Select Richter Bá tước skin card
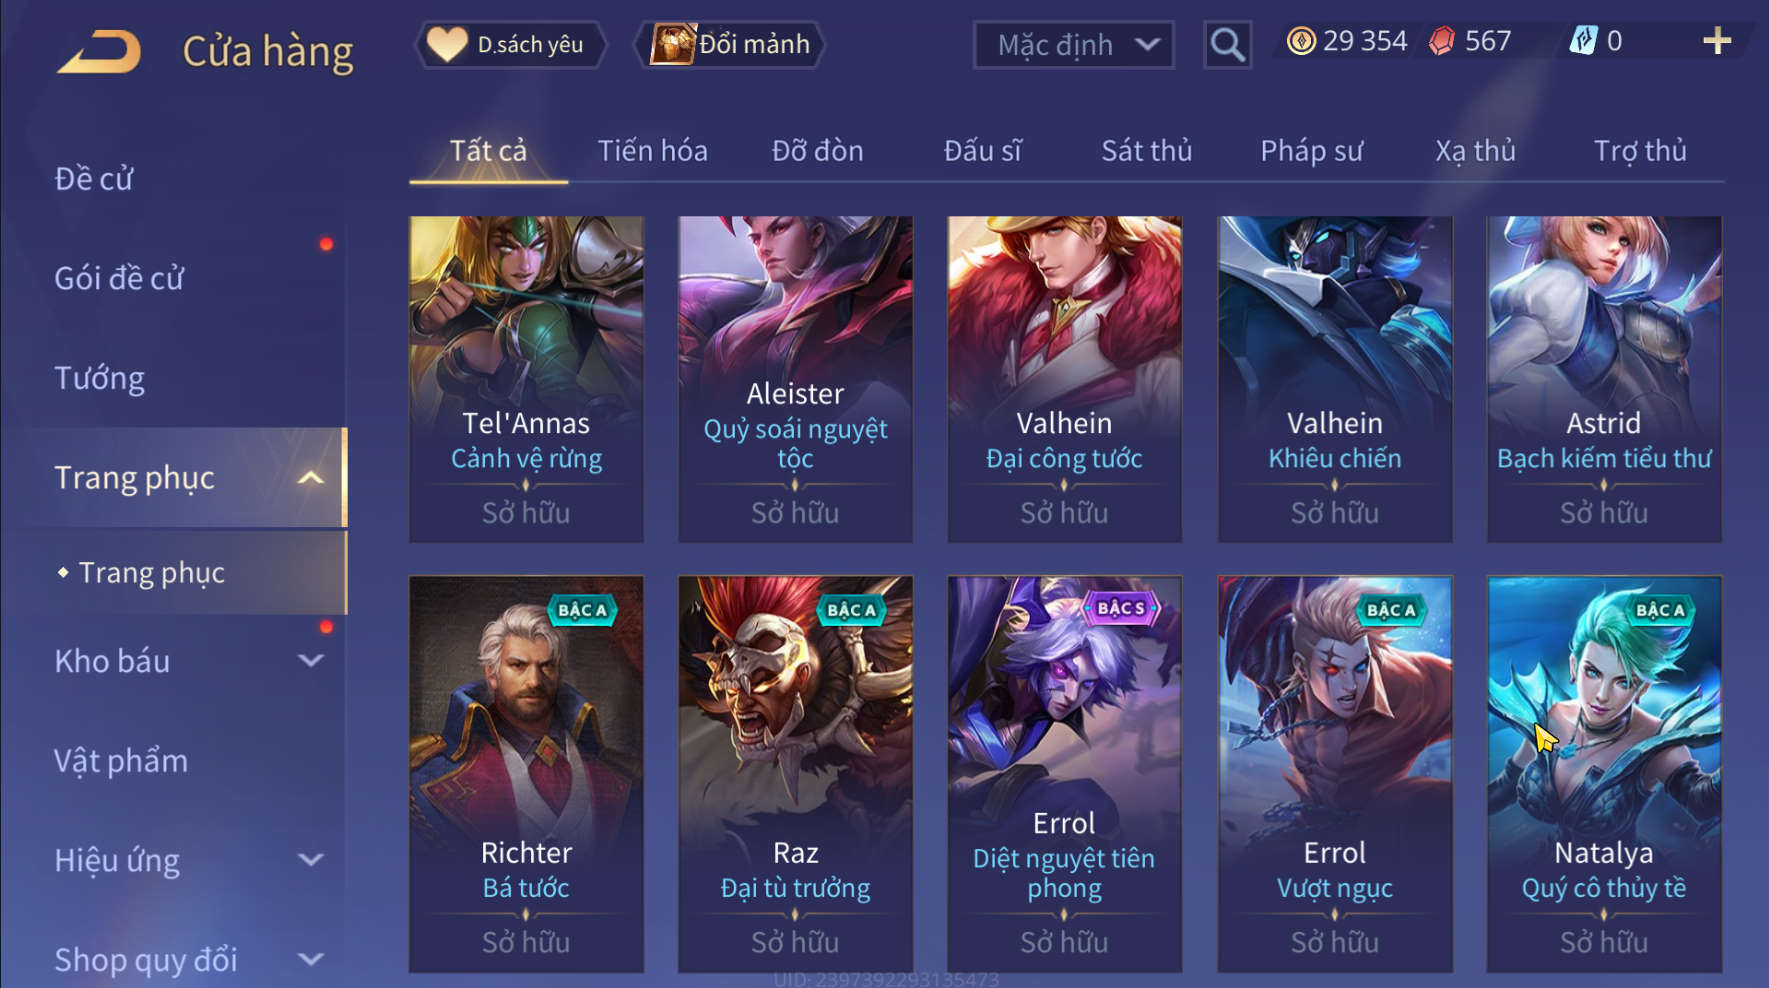Image resolution: width=1769 pixels, height=988 pixels. pos(526,774)
